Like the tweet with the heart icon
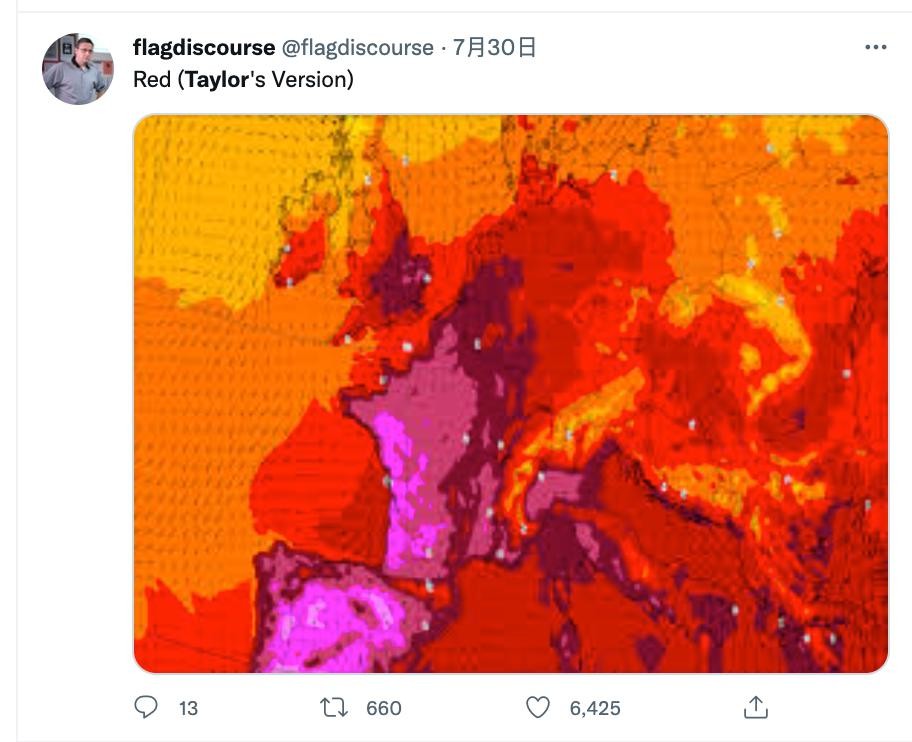Viewport: 912px width, 742px height. point(538,708)
